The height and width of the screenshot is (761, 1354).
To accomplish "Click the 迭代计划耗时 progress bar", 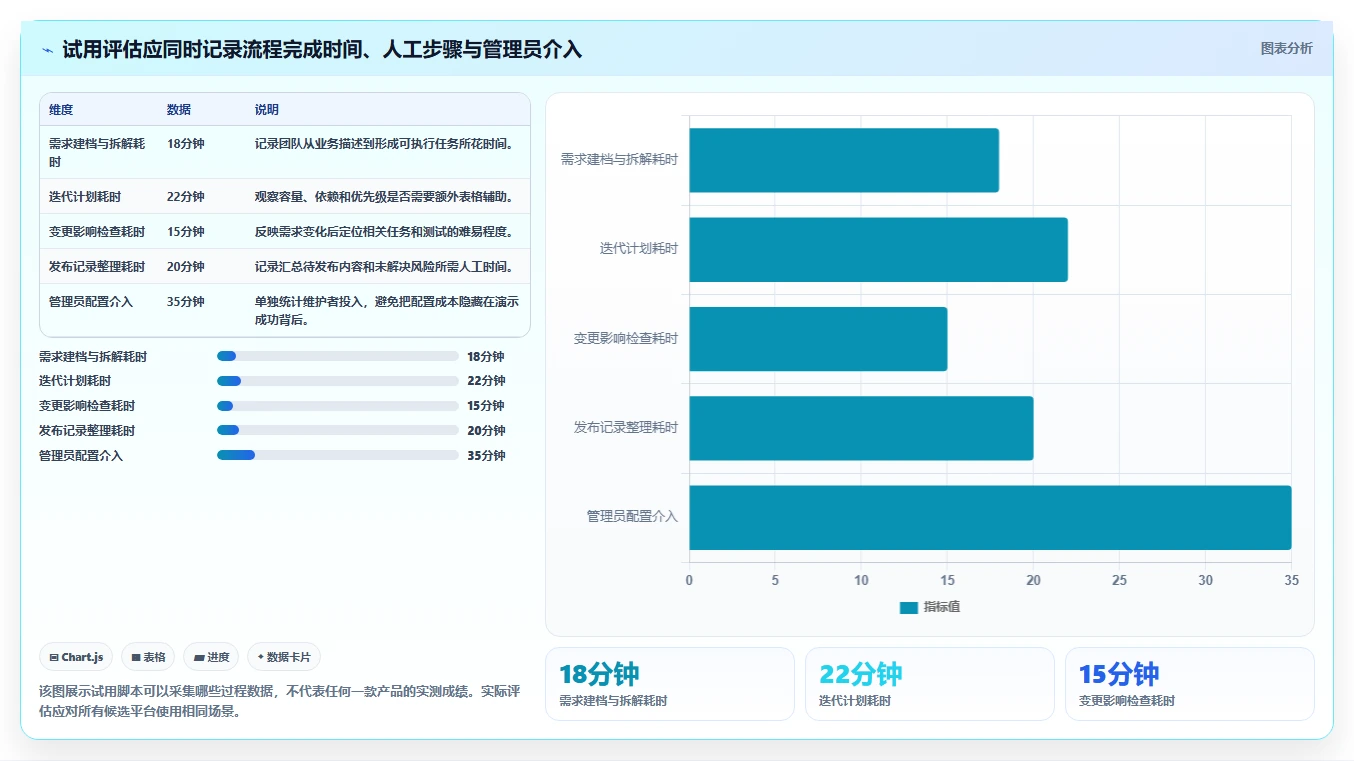I will (338, 381).
